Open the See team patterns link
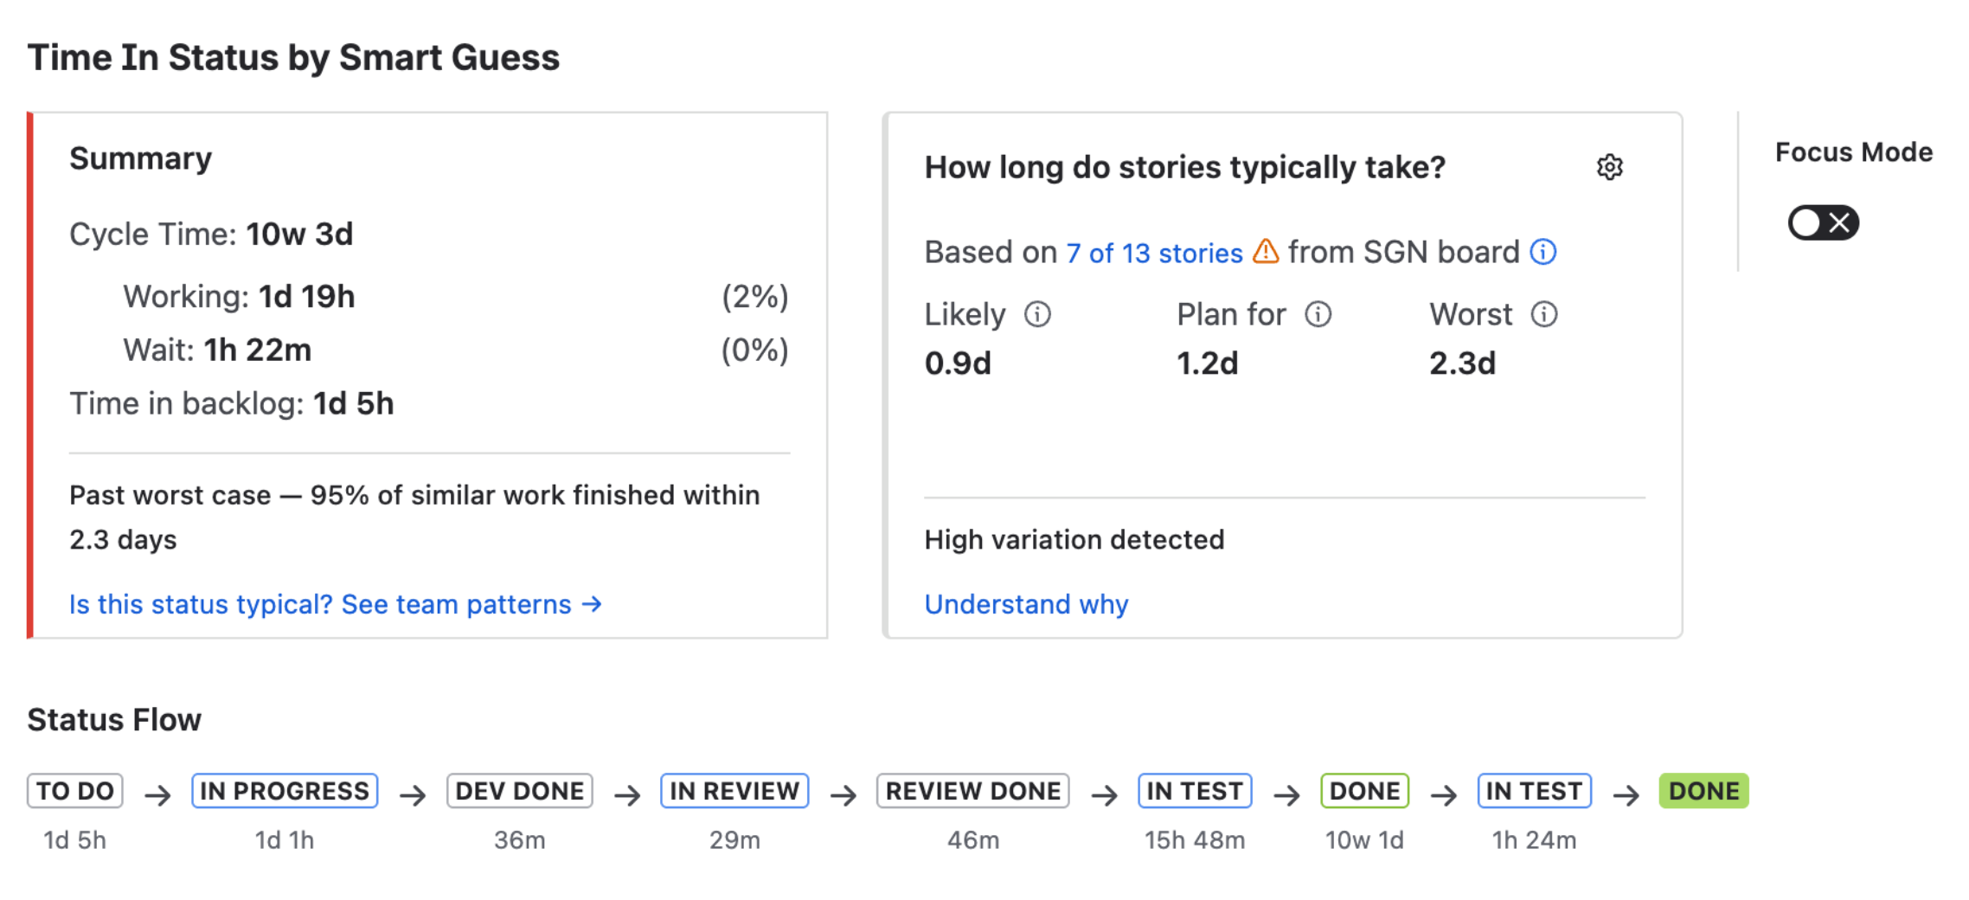1969x900 pixels. [x=335, y=604]
